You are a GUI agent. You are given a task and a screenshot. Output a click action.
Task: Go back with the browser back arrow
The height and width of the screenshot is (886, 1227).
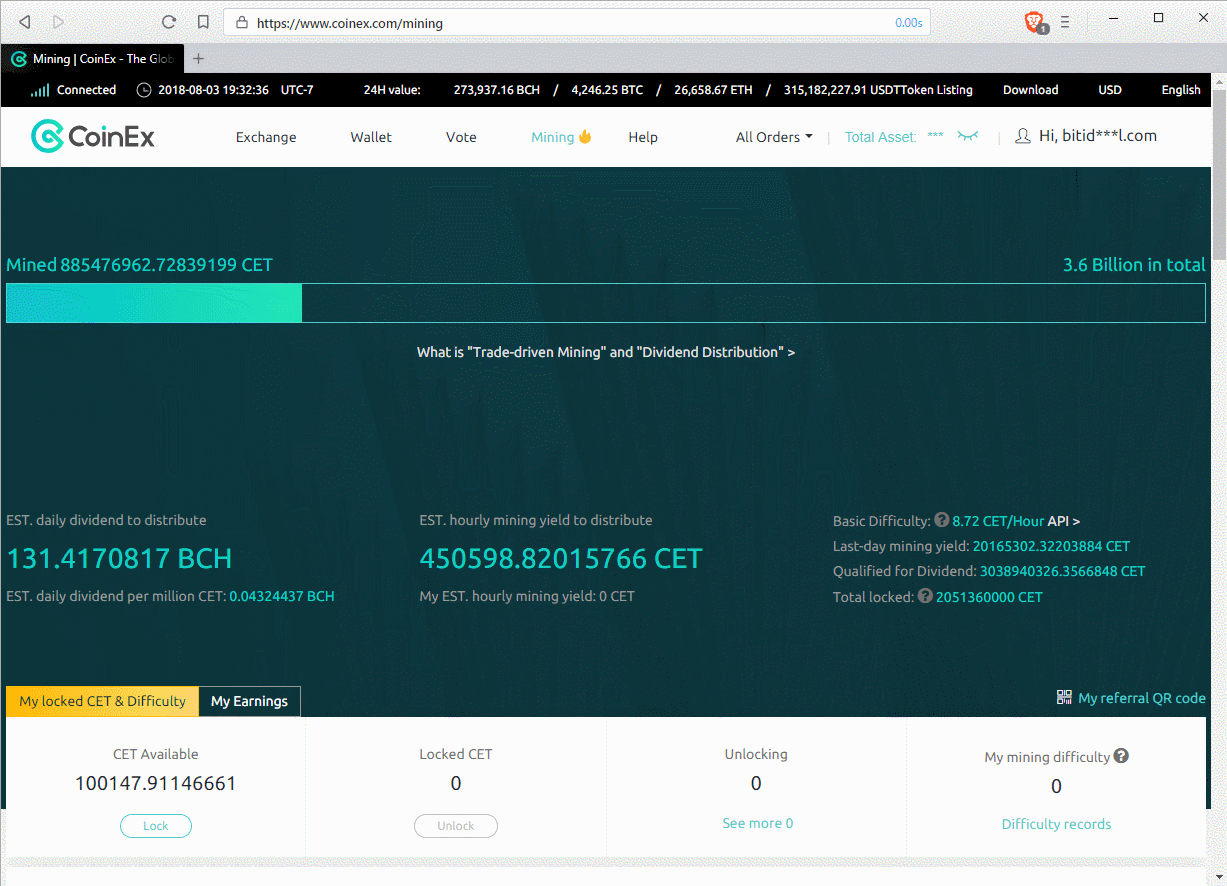(x=25, y=22)
